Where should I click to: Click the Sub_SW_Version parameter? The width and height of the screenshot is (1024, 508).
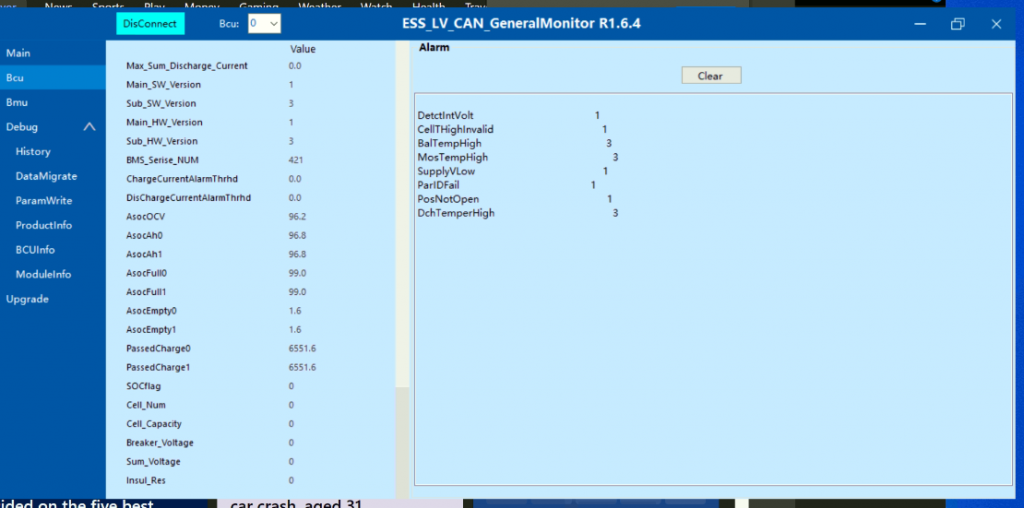161,104
